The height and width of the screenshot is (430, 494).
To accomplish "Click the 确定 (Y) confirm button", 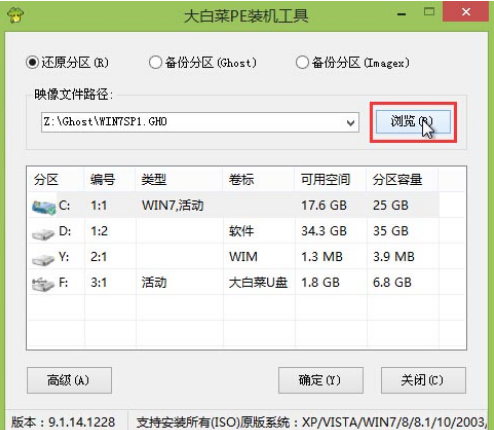I will tap(321, 380).
